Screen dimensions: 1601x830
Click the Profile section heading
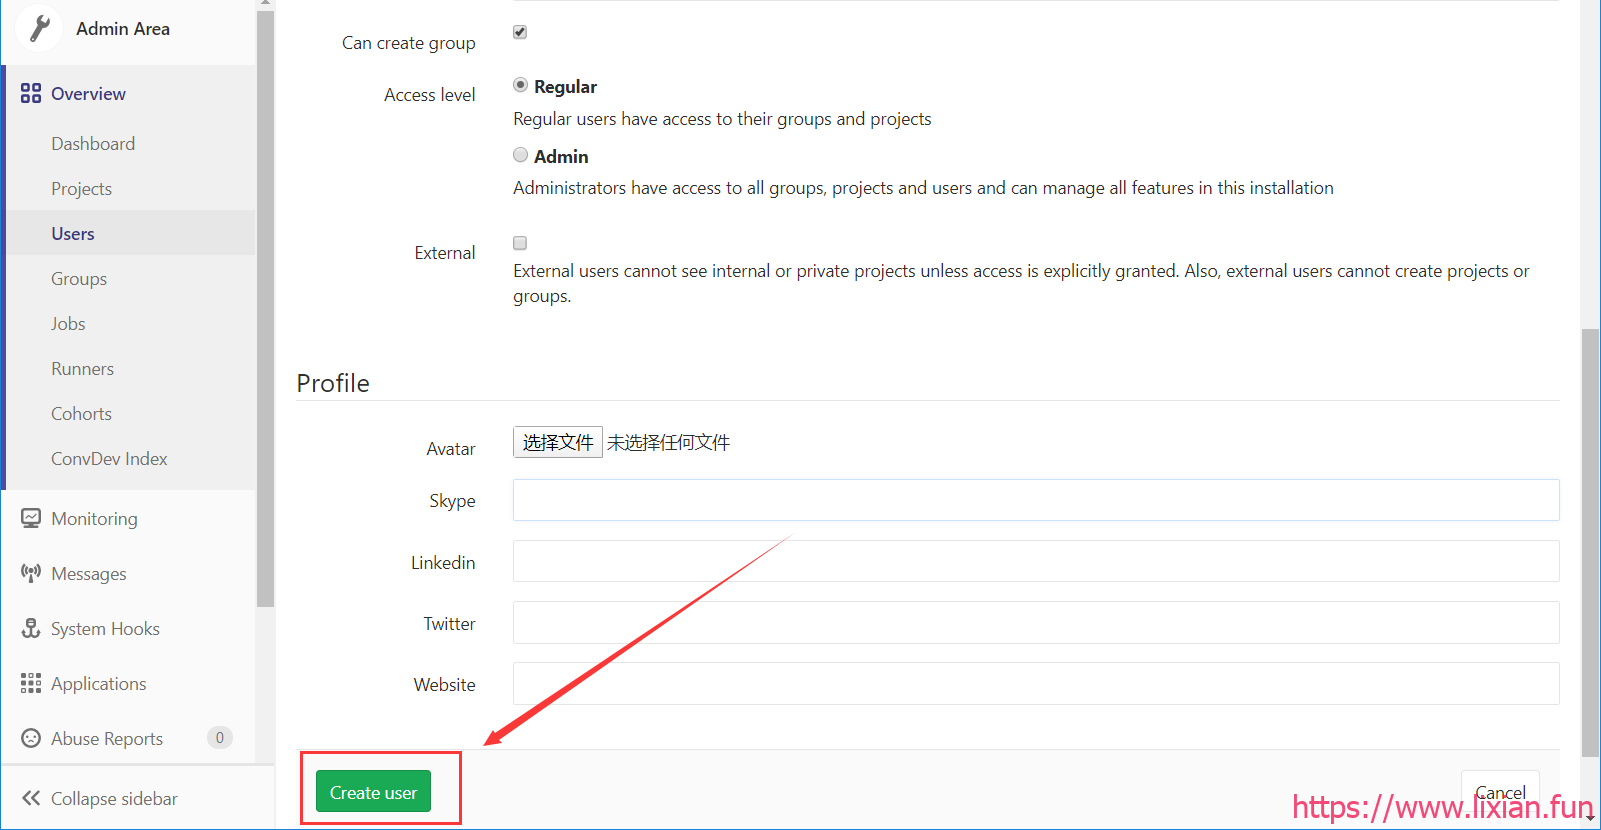point(333,383)
